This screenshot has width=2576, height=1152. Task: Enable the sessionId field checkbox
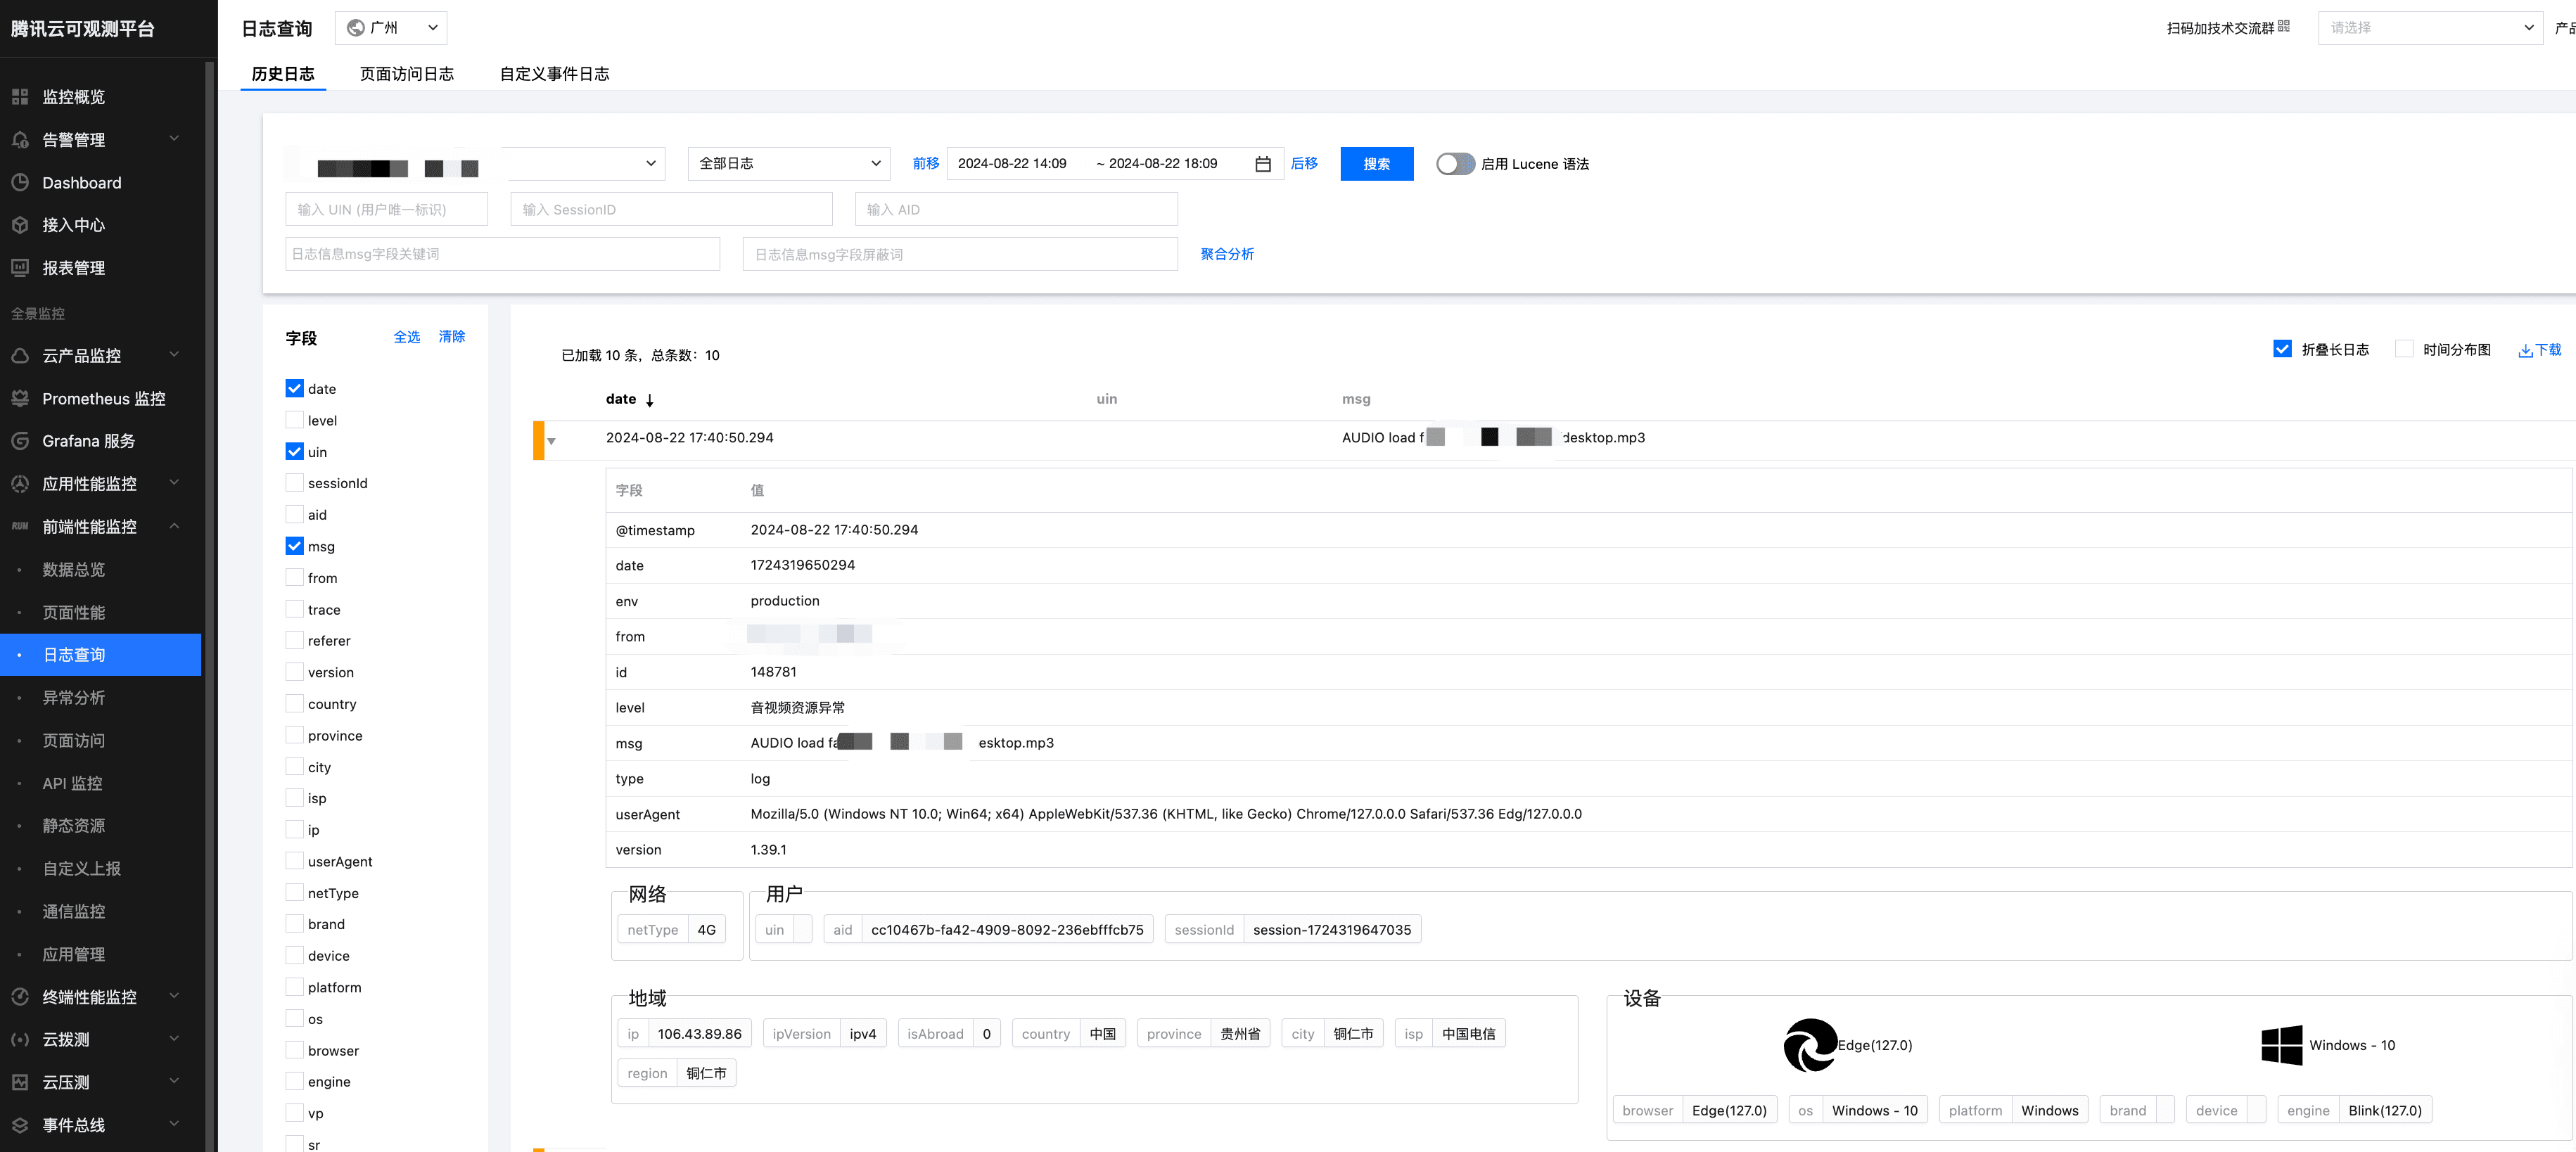294,482
